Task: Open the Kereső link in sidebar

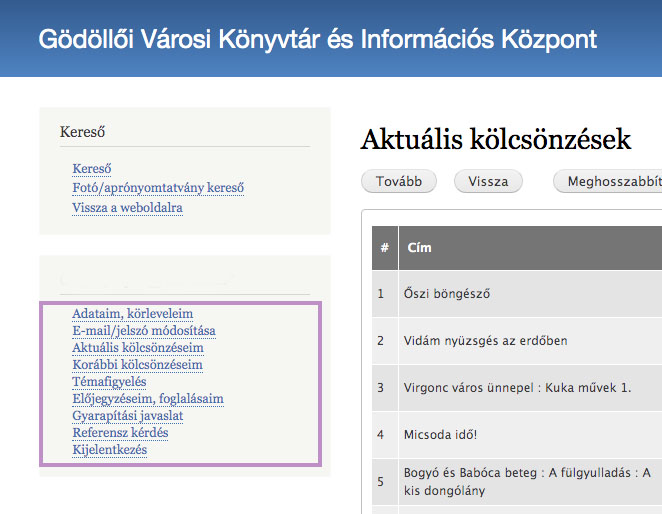Action: pyautogui.click(x=91, y=169)
